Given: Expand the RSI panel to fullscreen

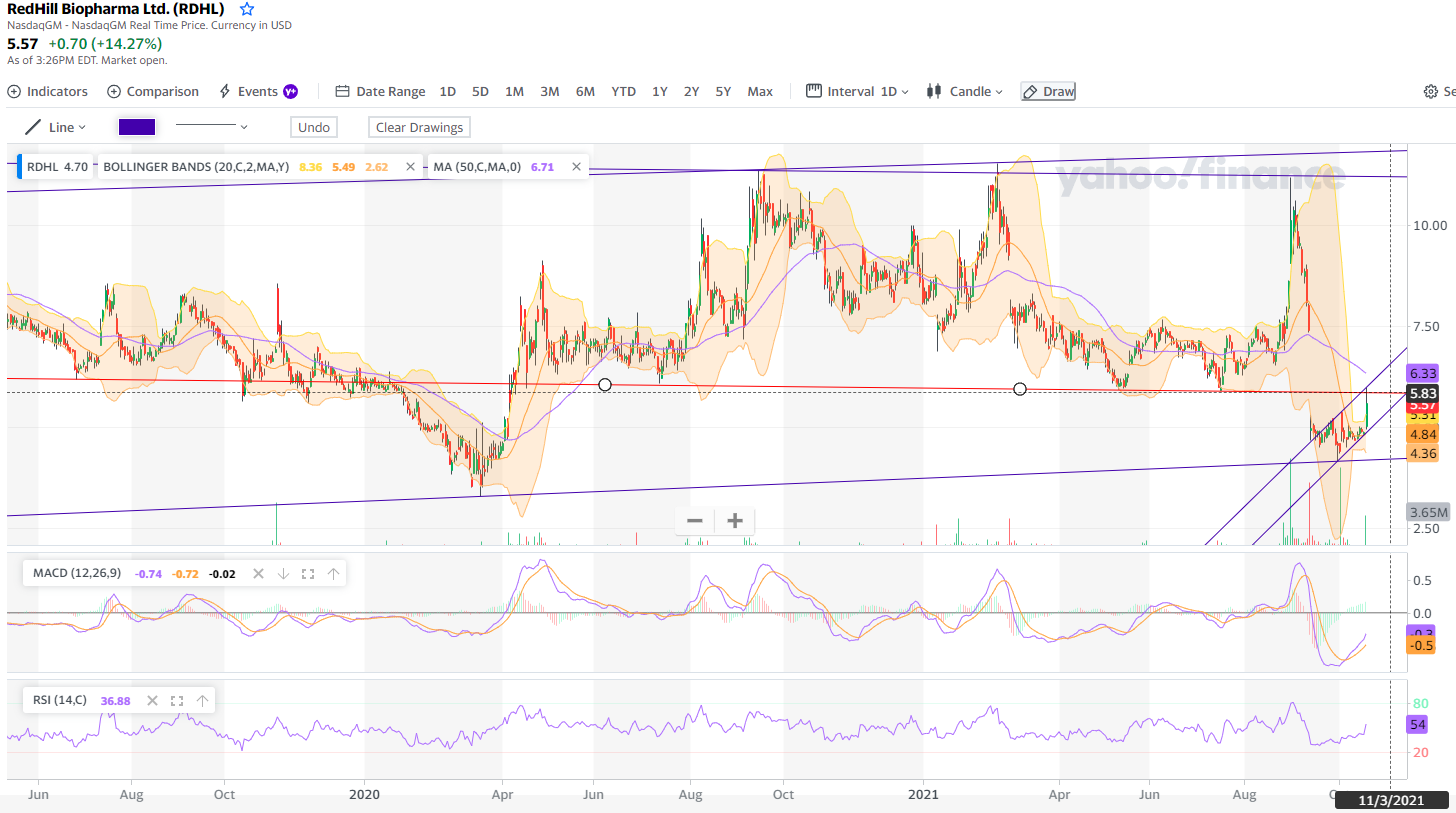Looking at the screenshot, I should [x=177, y=701].
